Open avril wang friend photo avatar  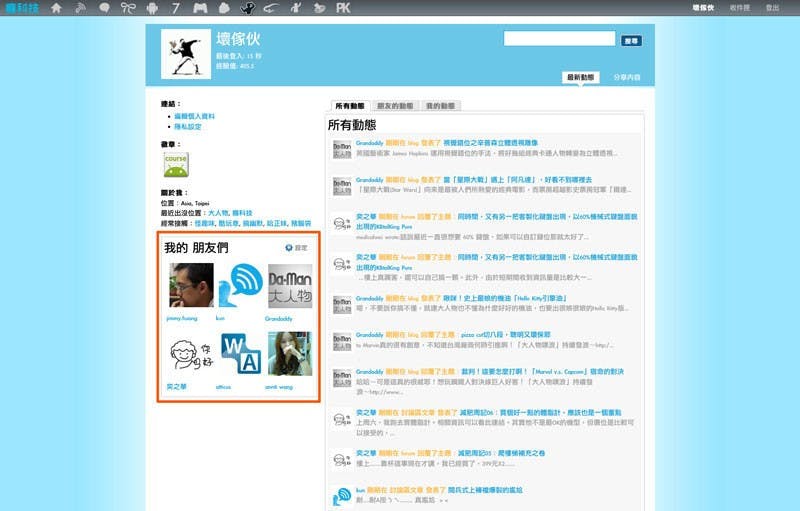(290, 354)
